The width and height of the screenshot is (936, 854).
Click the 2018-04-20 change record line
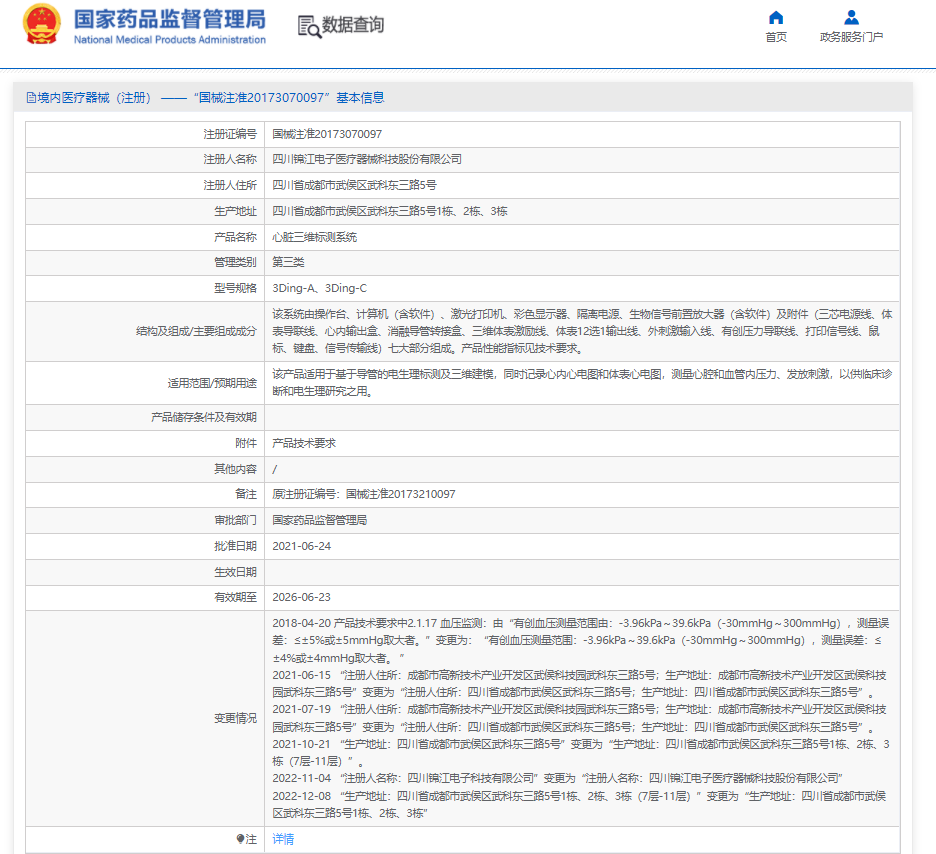[581, 640]
